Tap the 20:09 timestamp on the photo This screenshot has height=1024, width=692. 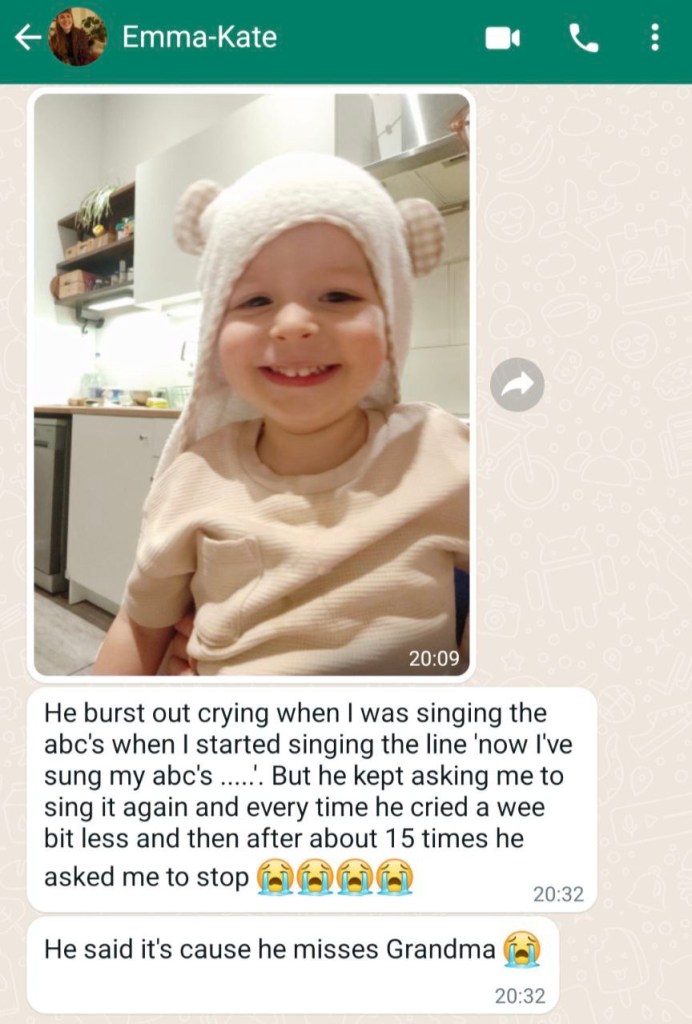click(x=434, y=658)
